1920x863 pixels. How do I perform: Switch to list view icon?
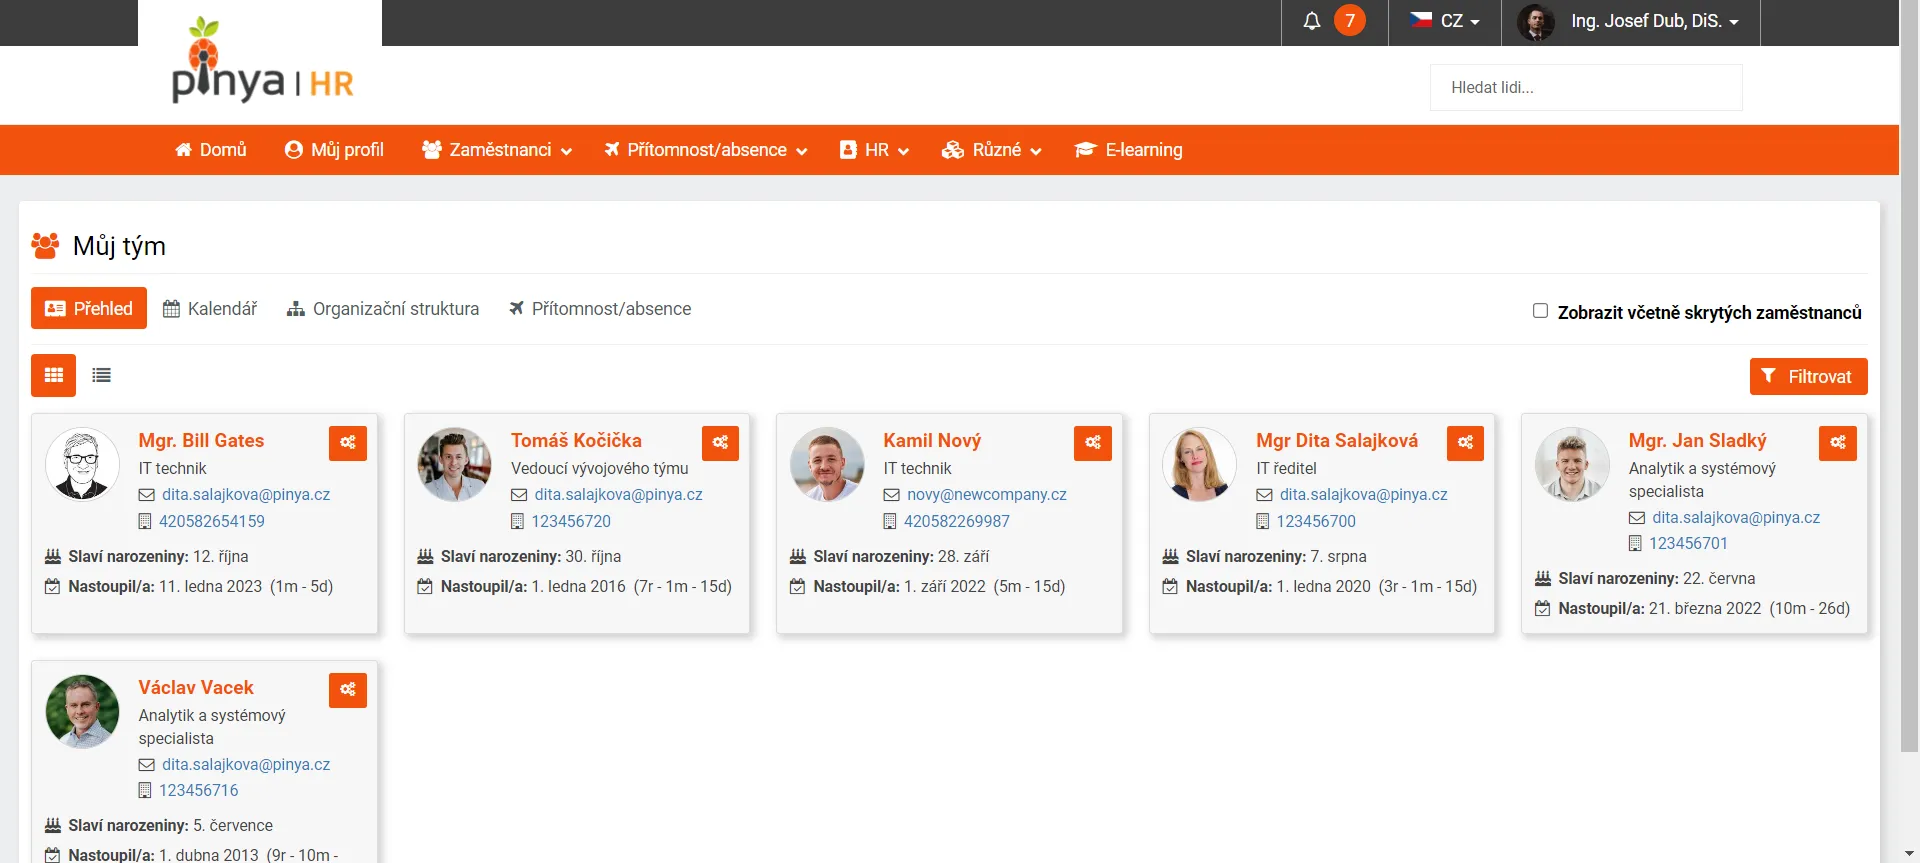[101, 376]
